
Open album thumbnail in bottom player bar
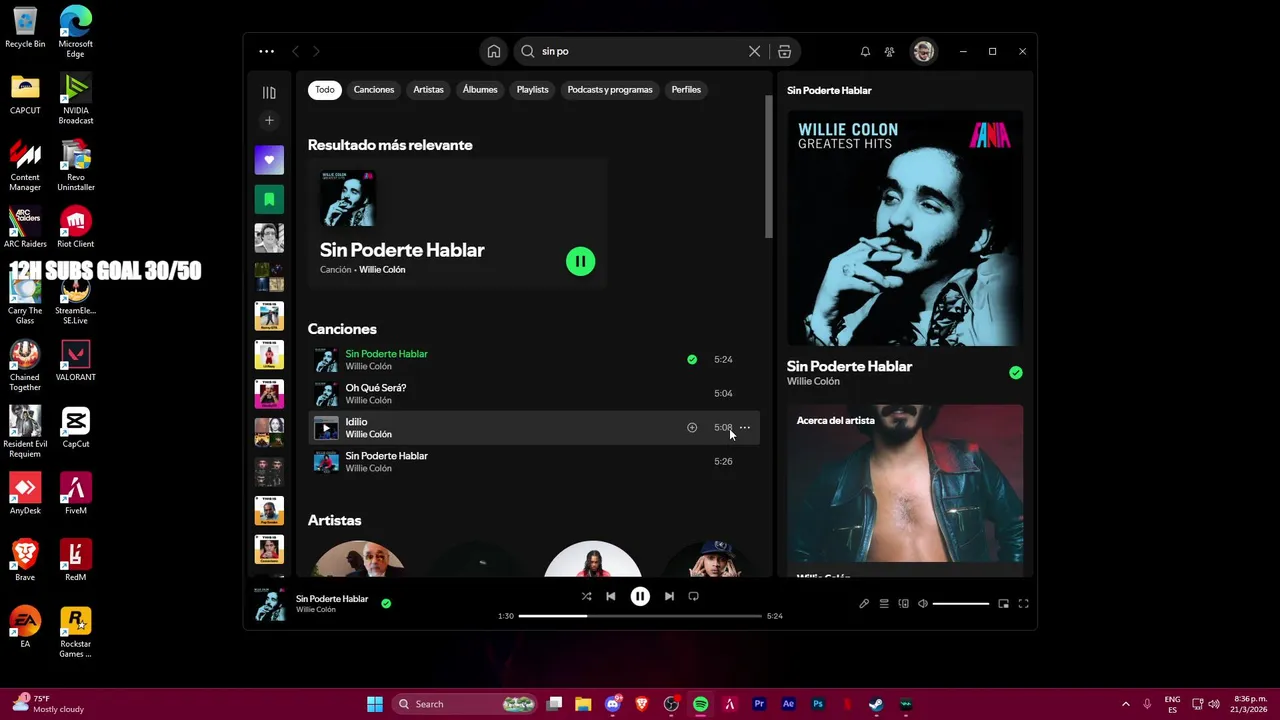270,604
